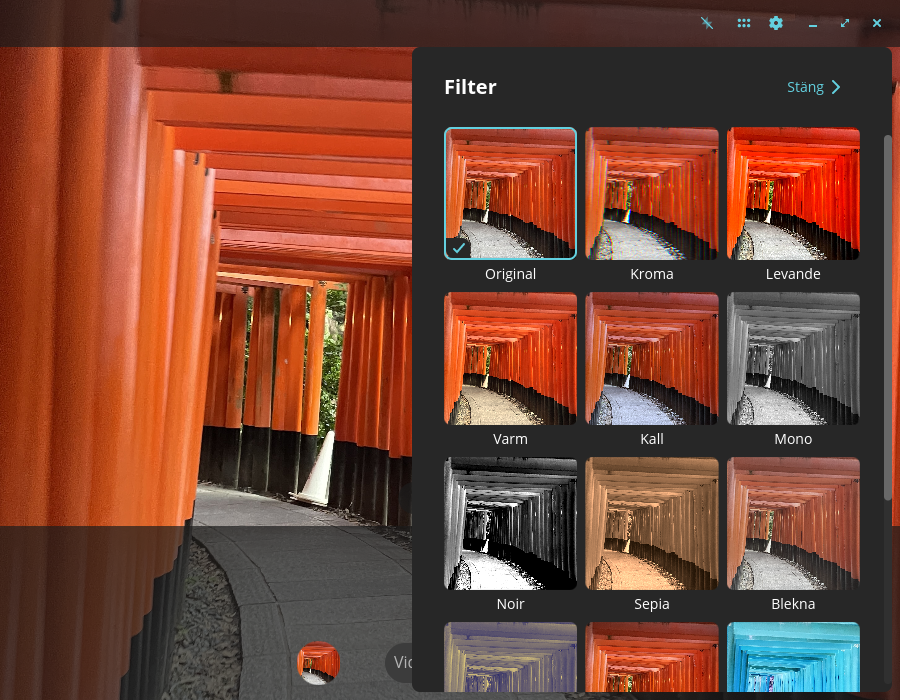Apply the Sepia filter
This screenshot has width=900, height=700.
click(651, 523)
